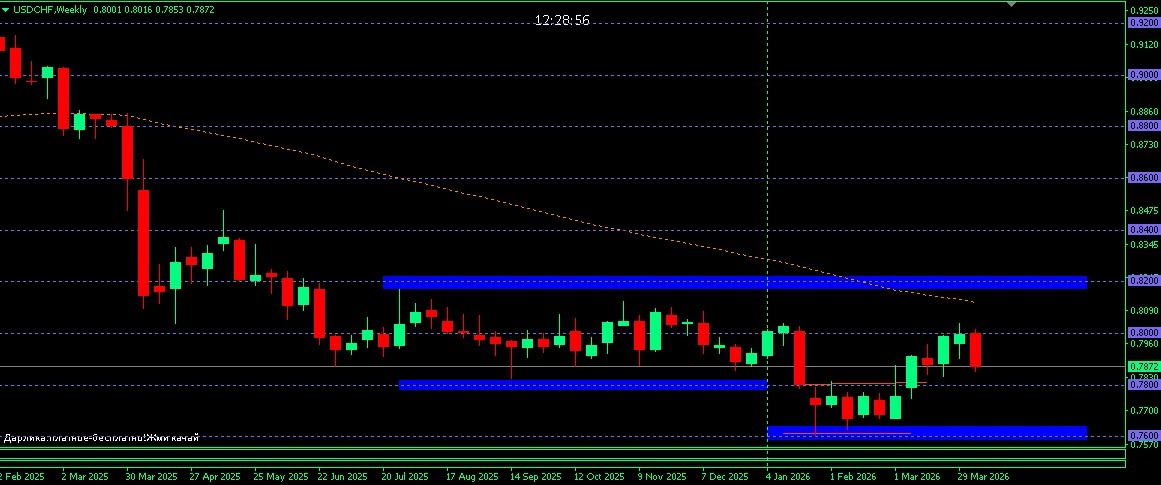The image size is (1161, 485).
Task: Select the blue resistance rectangle at 0.8200
Action: coord(735,282)
